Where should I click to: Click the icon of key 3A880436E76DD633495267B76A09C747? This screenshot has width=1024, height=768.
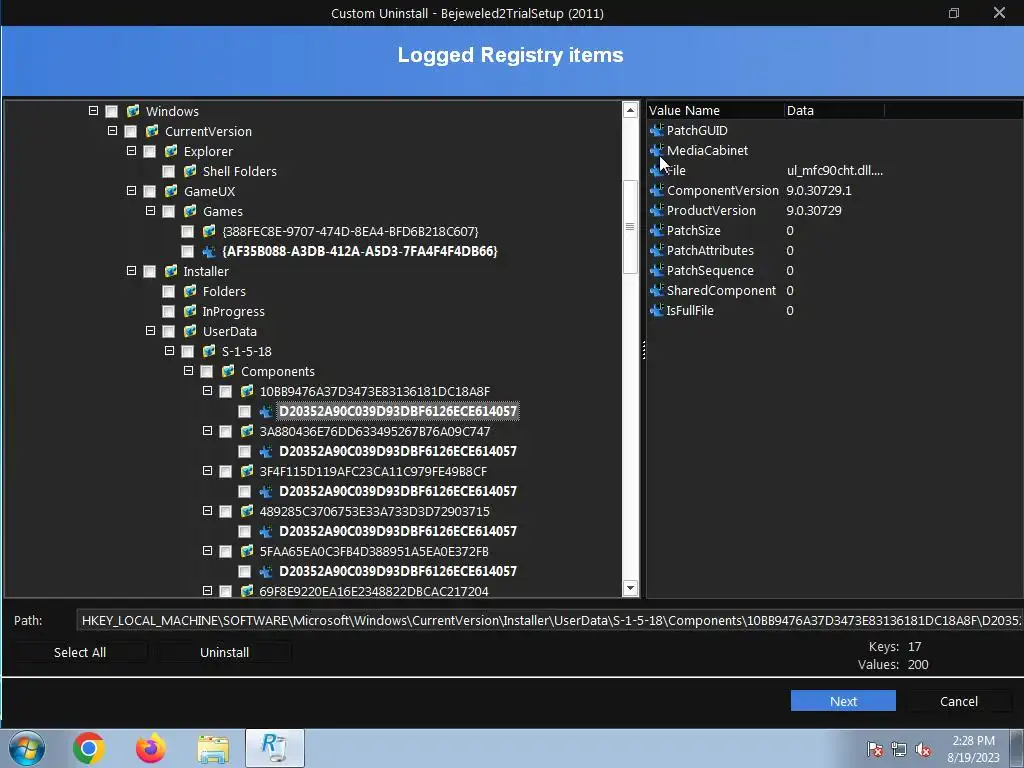247,431
